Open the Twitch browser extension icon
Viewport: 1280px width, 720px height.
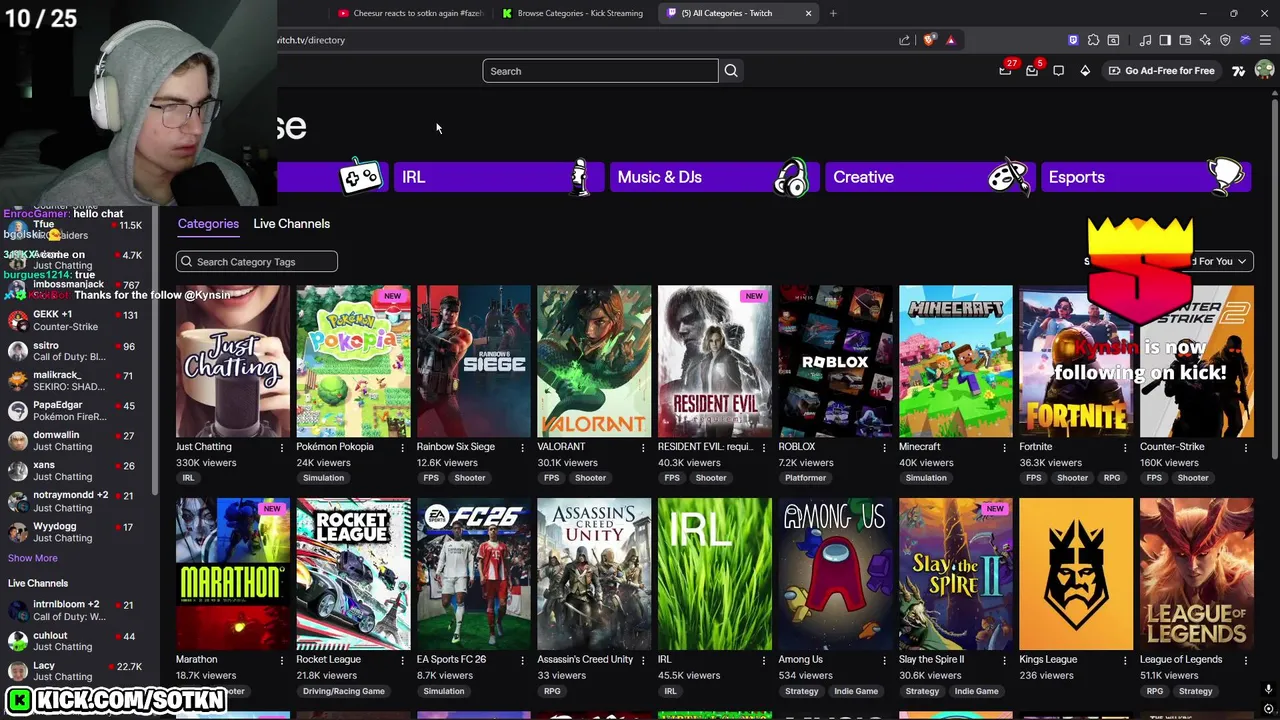coord(1073,40)
